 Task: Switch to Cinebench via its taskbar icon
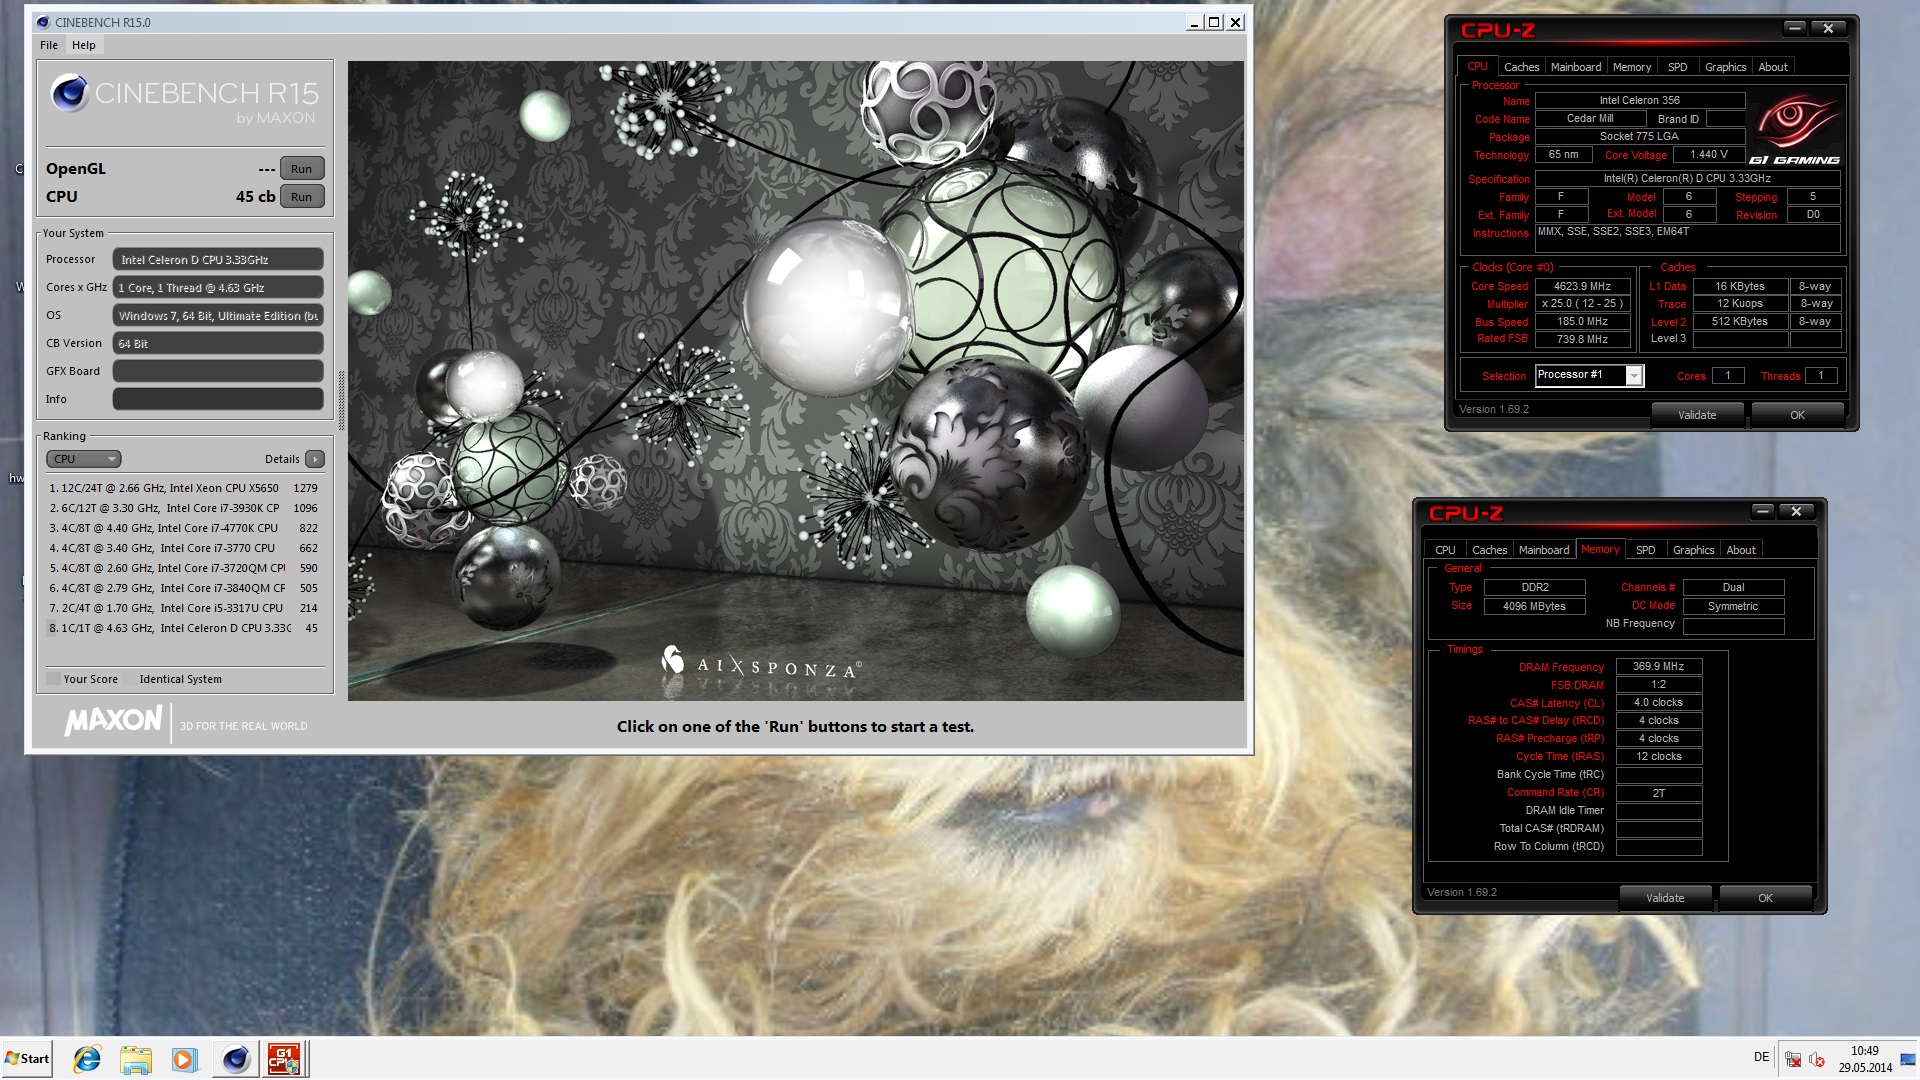pyautogui.click(x=236, y=1059)
